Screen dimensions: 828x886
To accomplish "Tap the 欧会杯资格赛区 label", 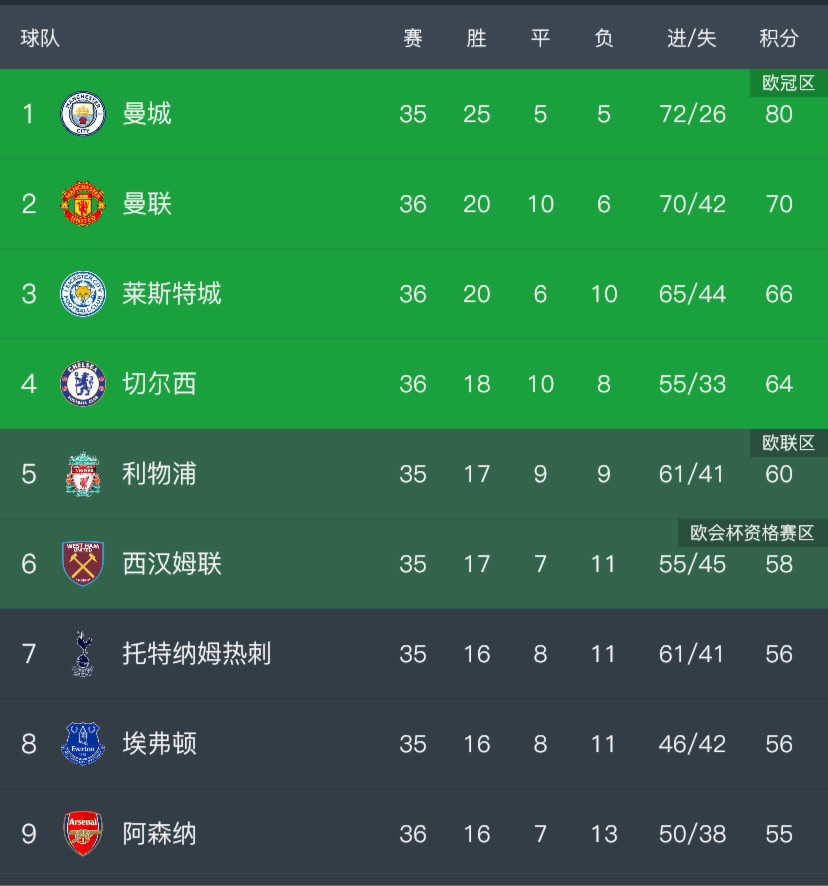I will pos(752,533).
